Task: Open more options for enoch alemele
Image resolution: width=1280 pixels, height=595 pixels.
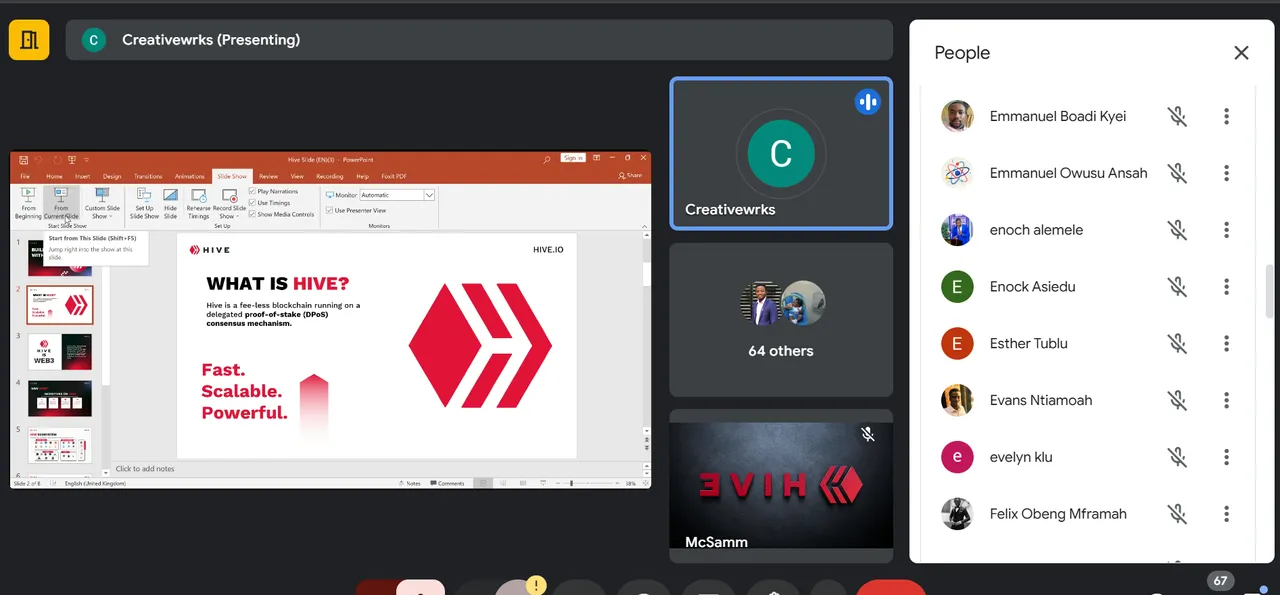Action: [x=1226, y=230]
